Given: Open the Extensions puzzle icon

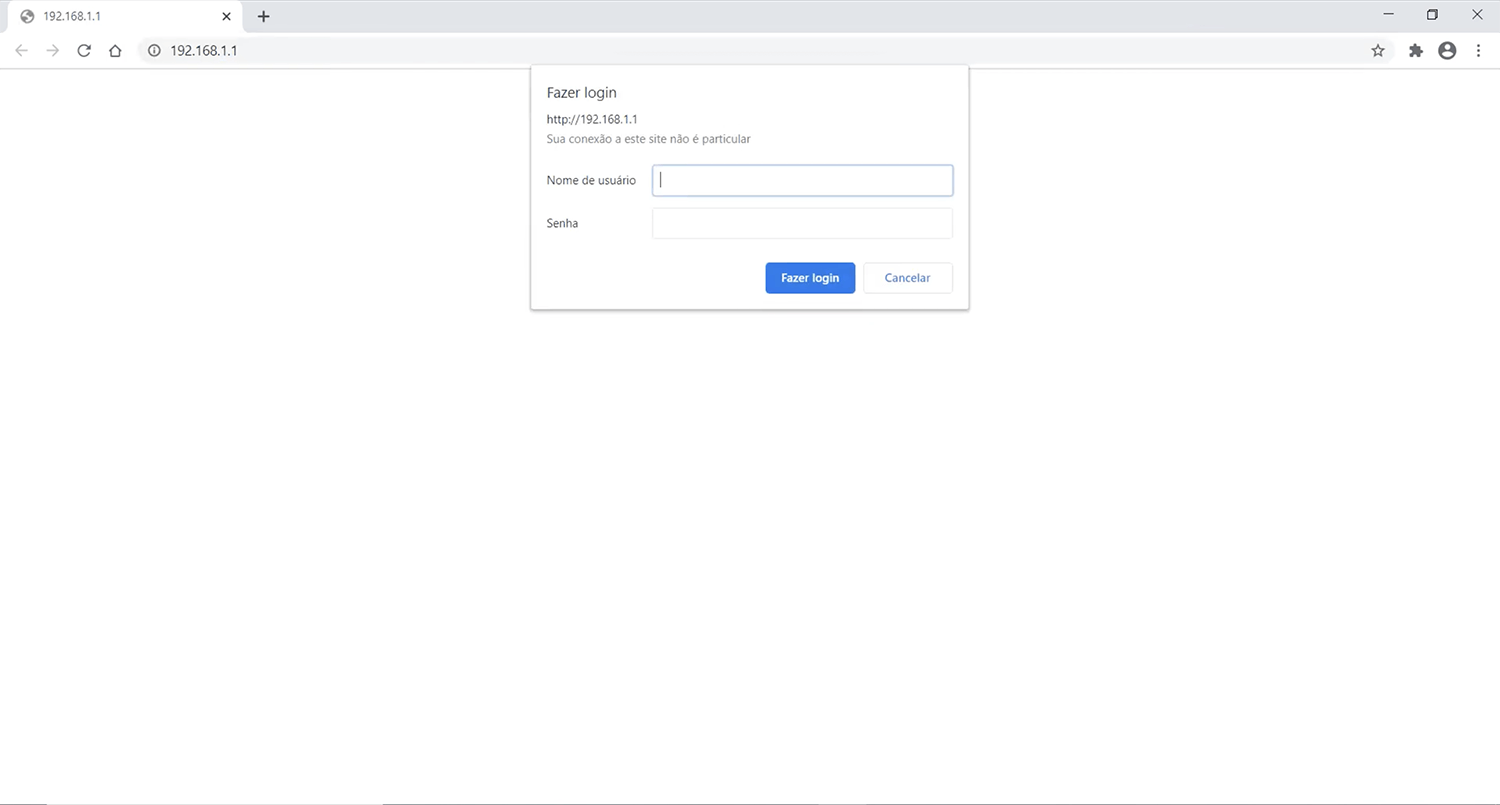Looking at the screenshot, I should pyautogui.click(x=1415, y=51).
